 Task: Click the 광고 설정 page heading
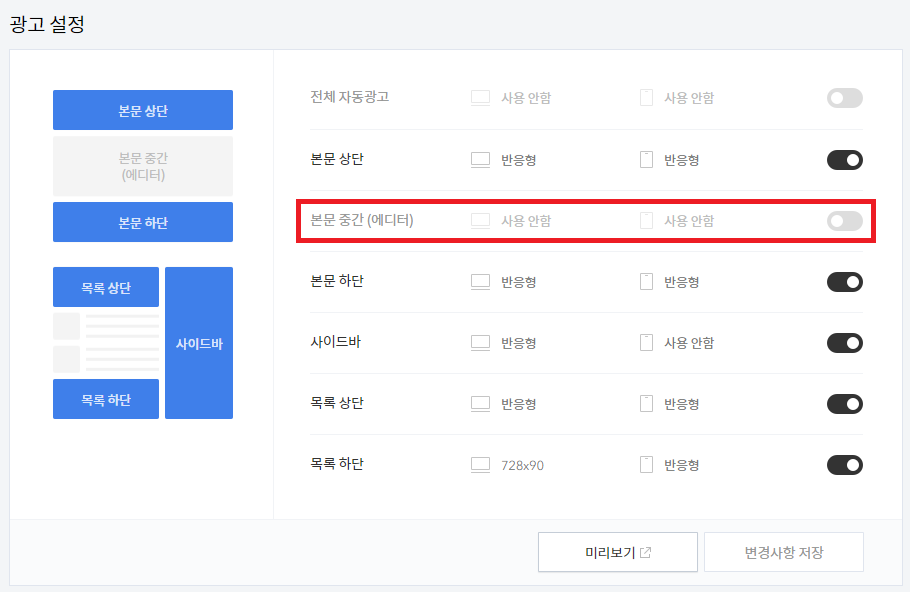(x=47, y=24)
